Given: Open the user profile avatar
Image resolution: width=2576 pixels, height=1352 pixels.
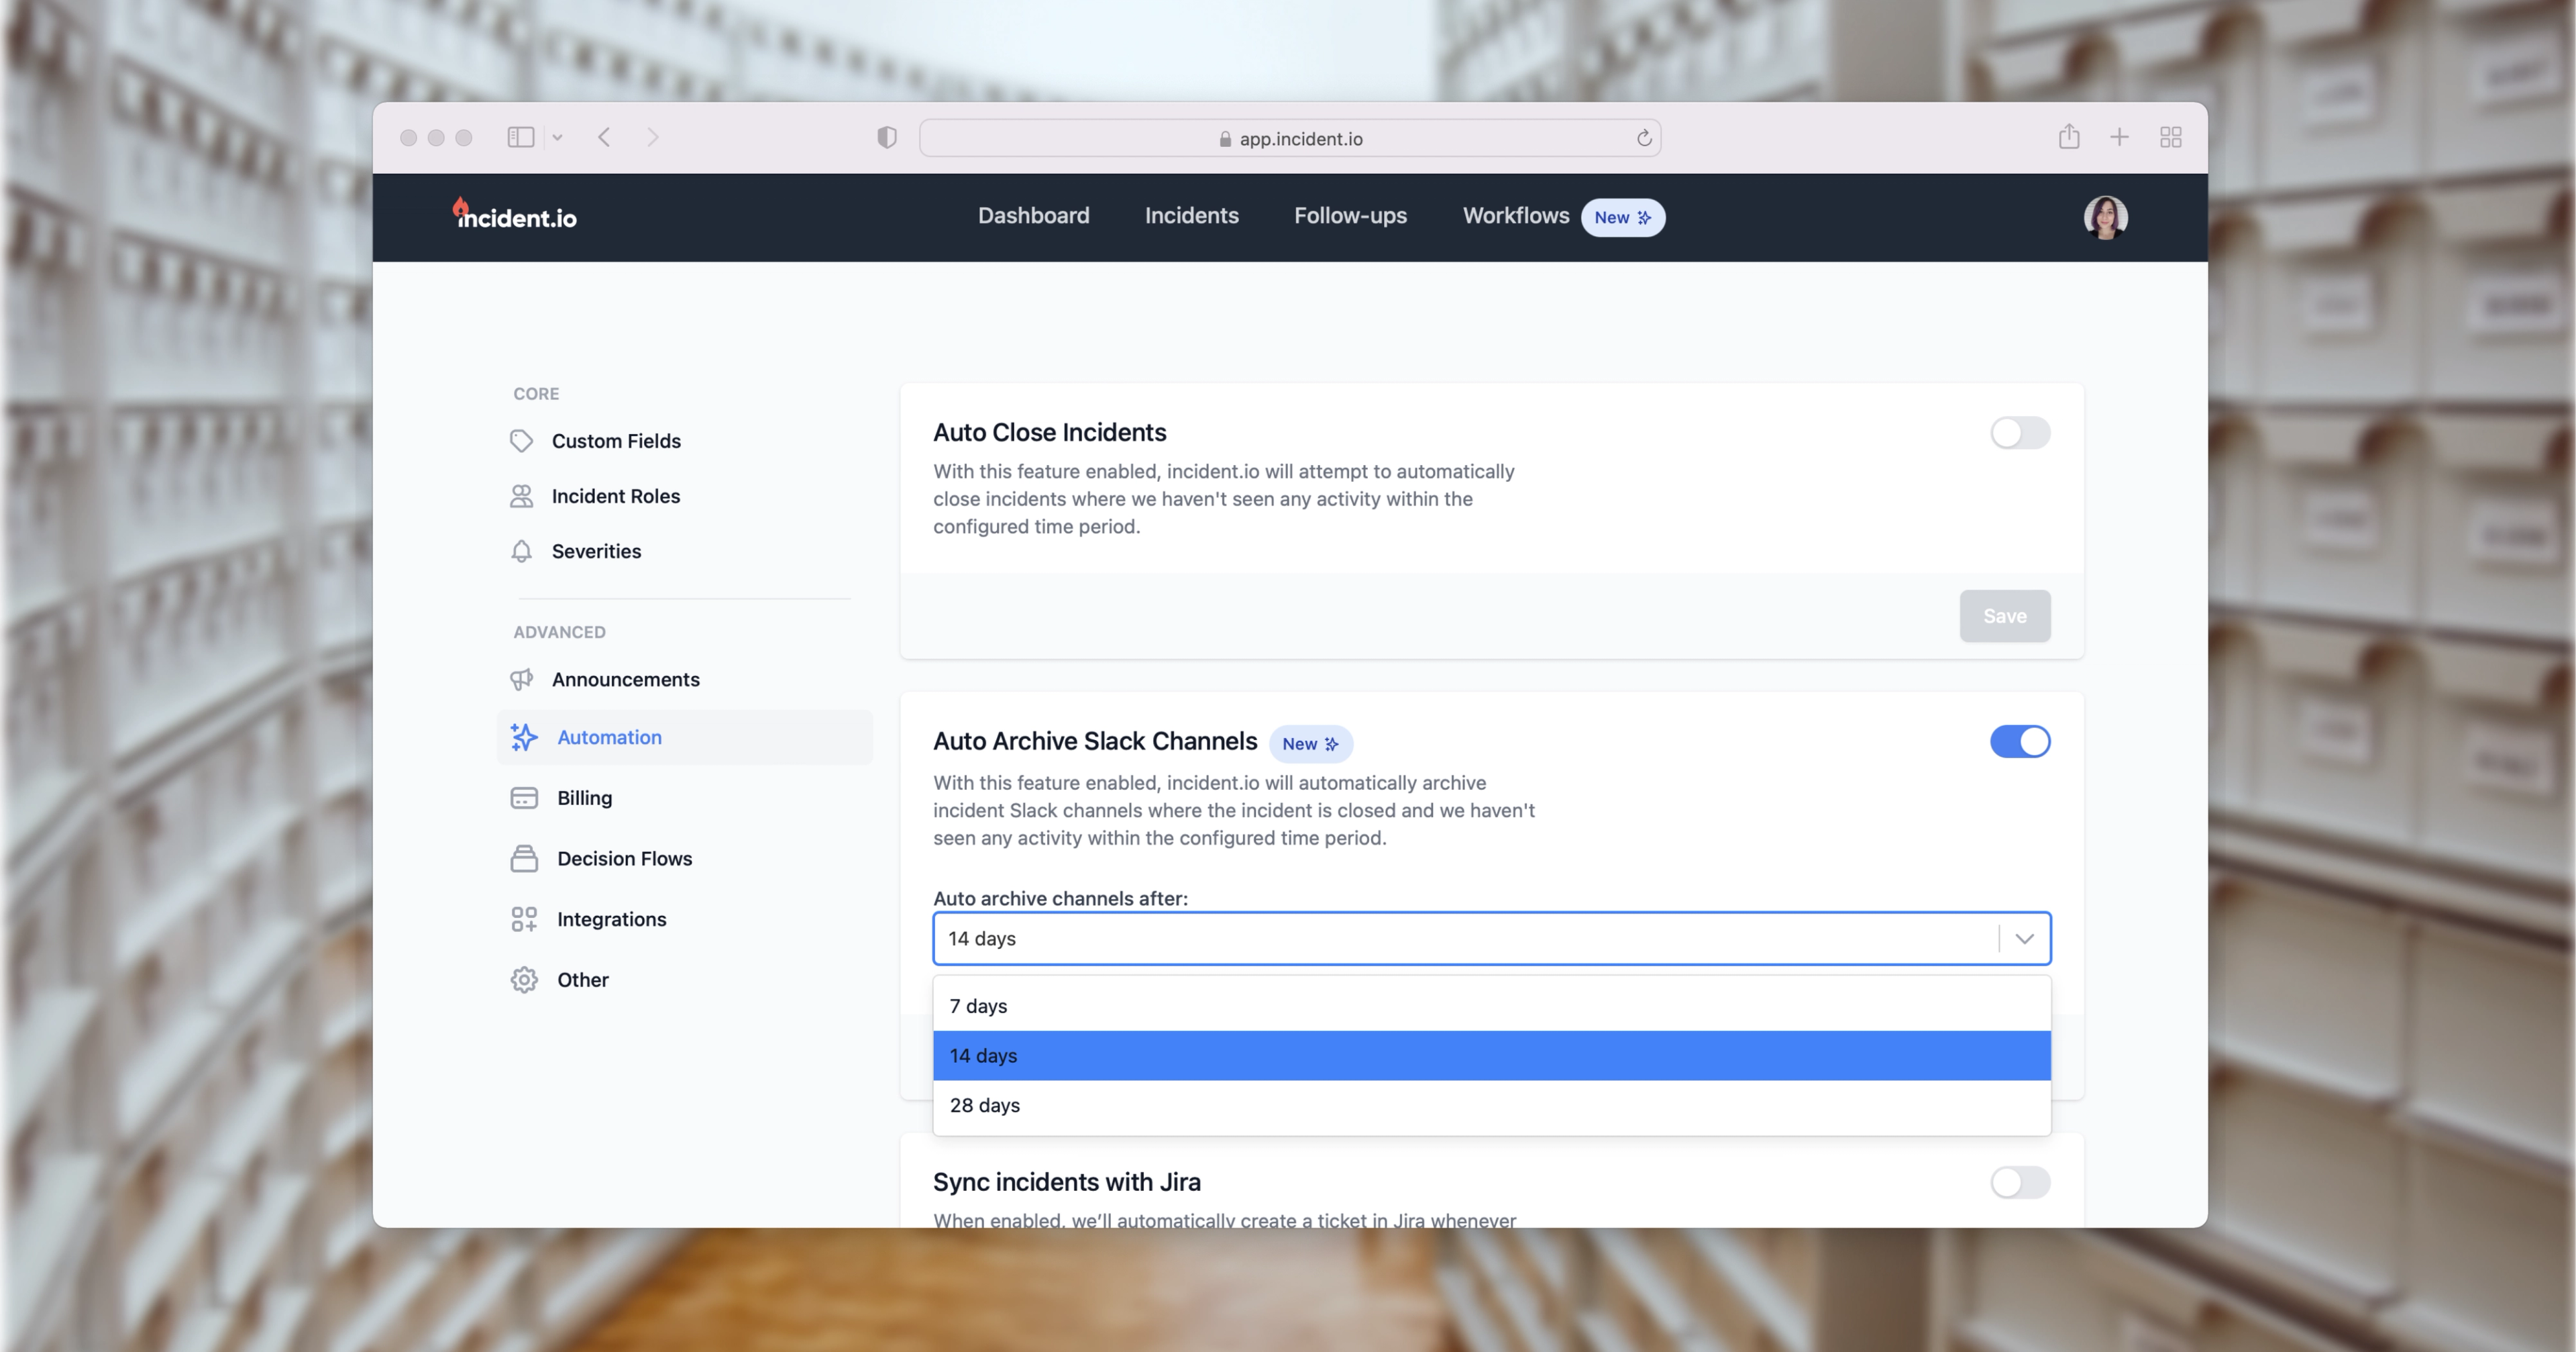Looking at the screenshot, I should point(2105,217).
